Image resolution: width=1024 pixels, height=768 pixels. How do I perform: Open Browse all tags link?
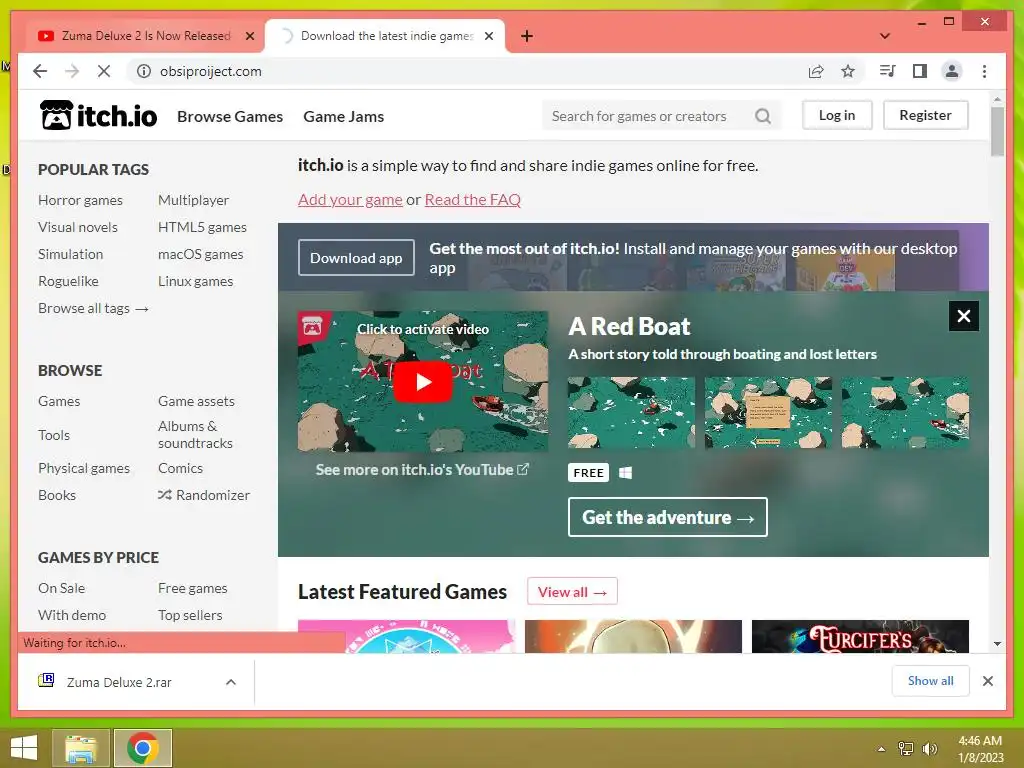93,308
